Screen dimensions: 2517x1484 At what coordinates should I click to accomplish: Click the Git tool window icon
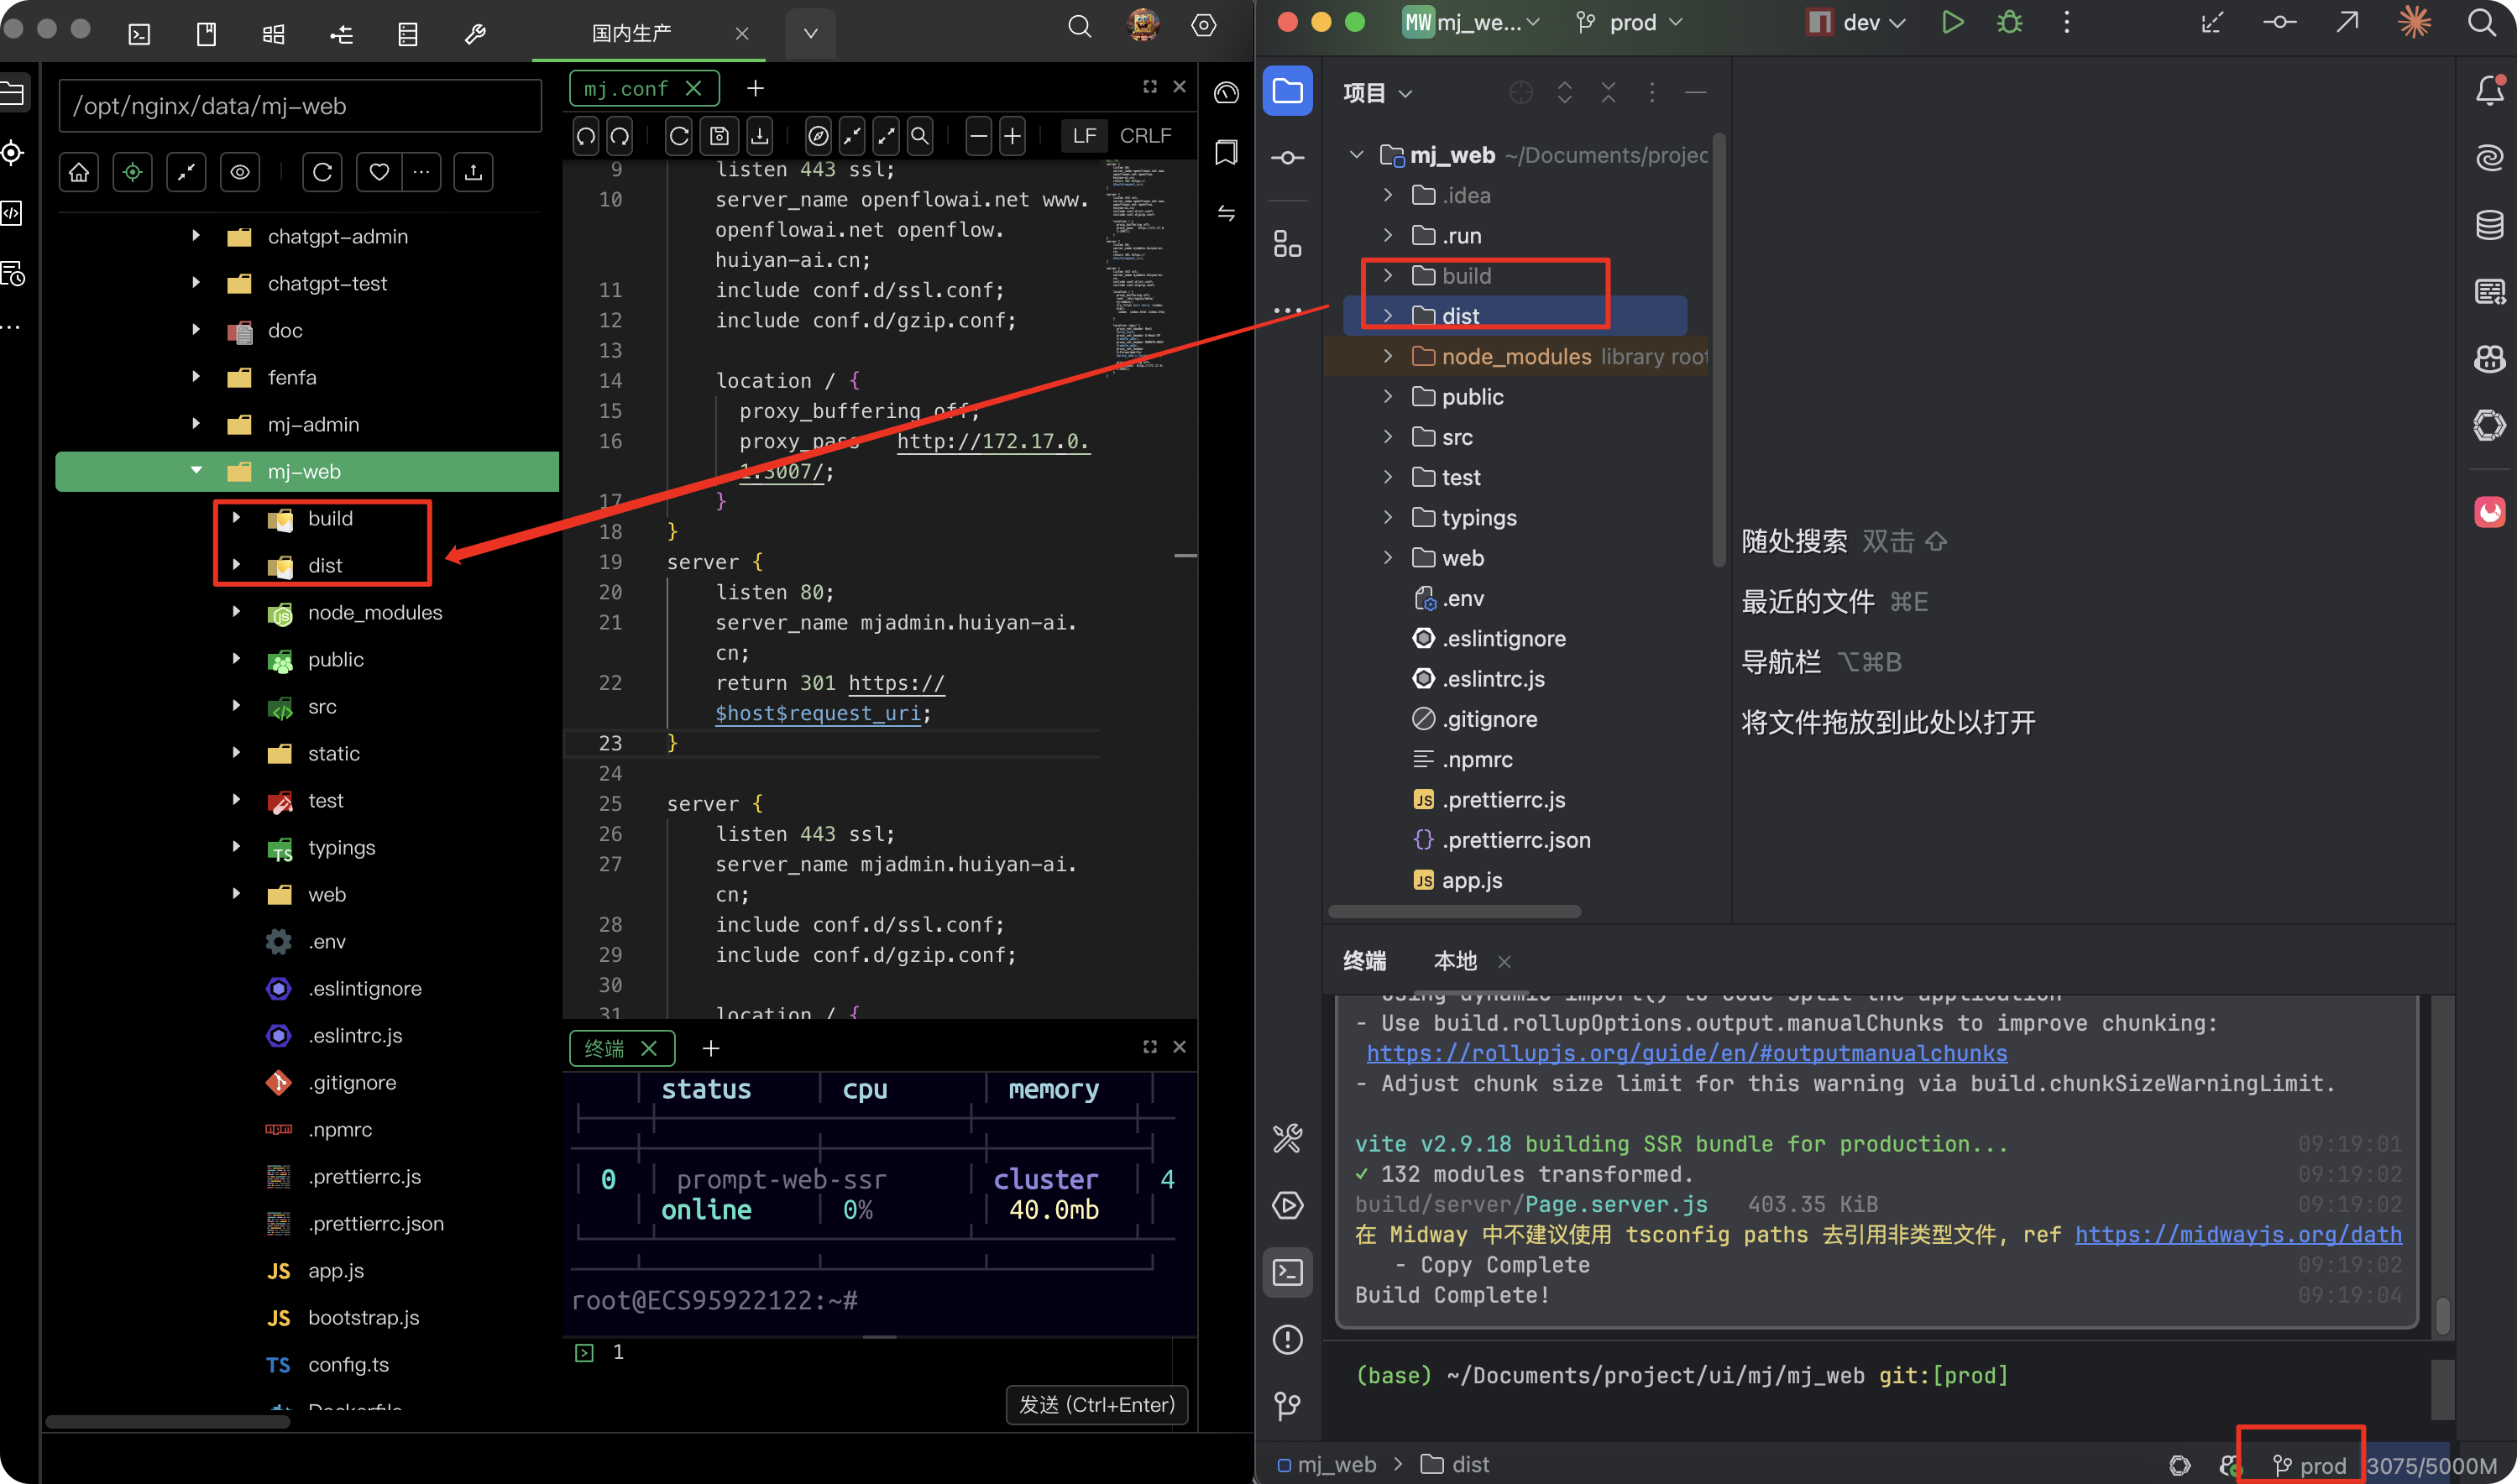1287,1405
